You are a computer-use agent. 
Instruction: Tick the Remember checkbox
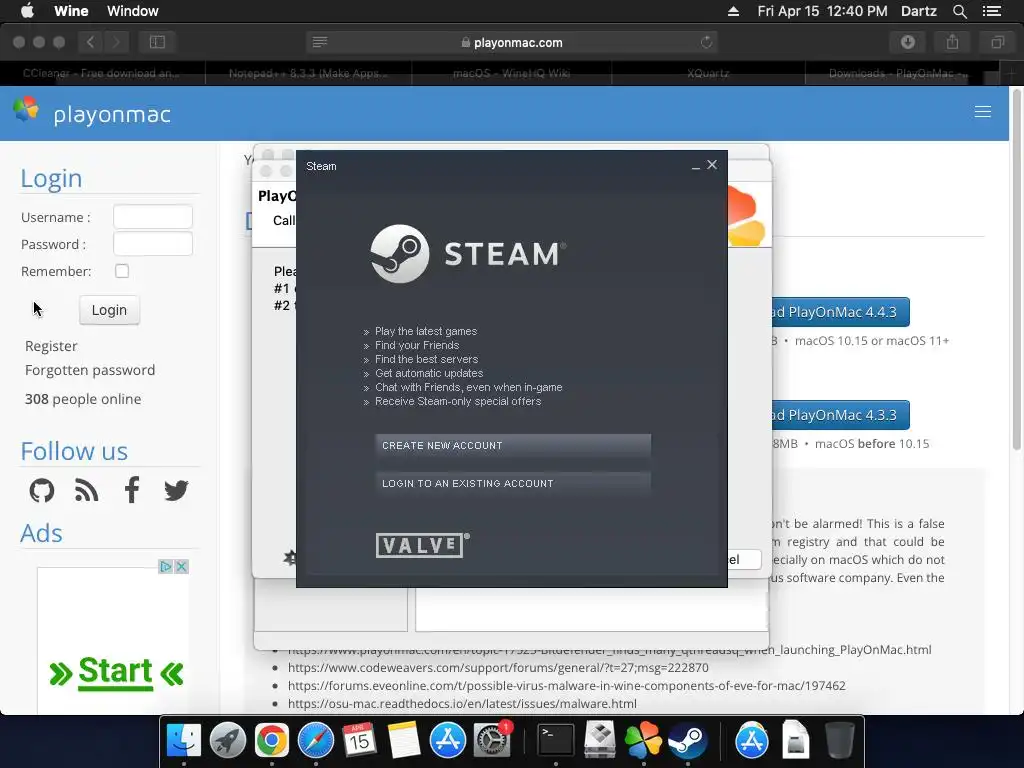[122, 271]
